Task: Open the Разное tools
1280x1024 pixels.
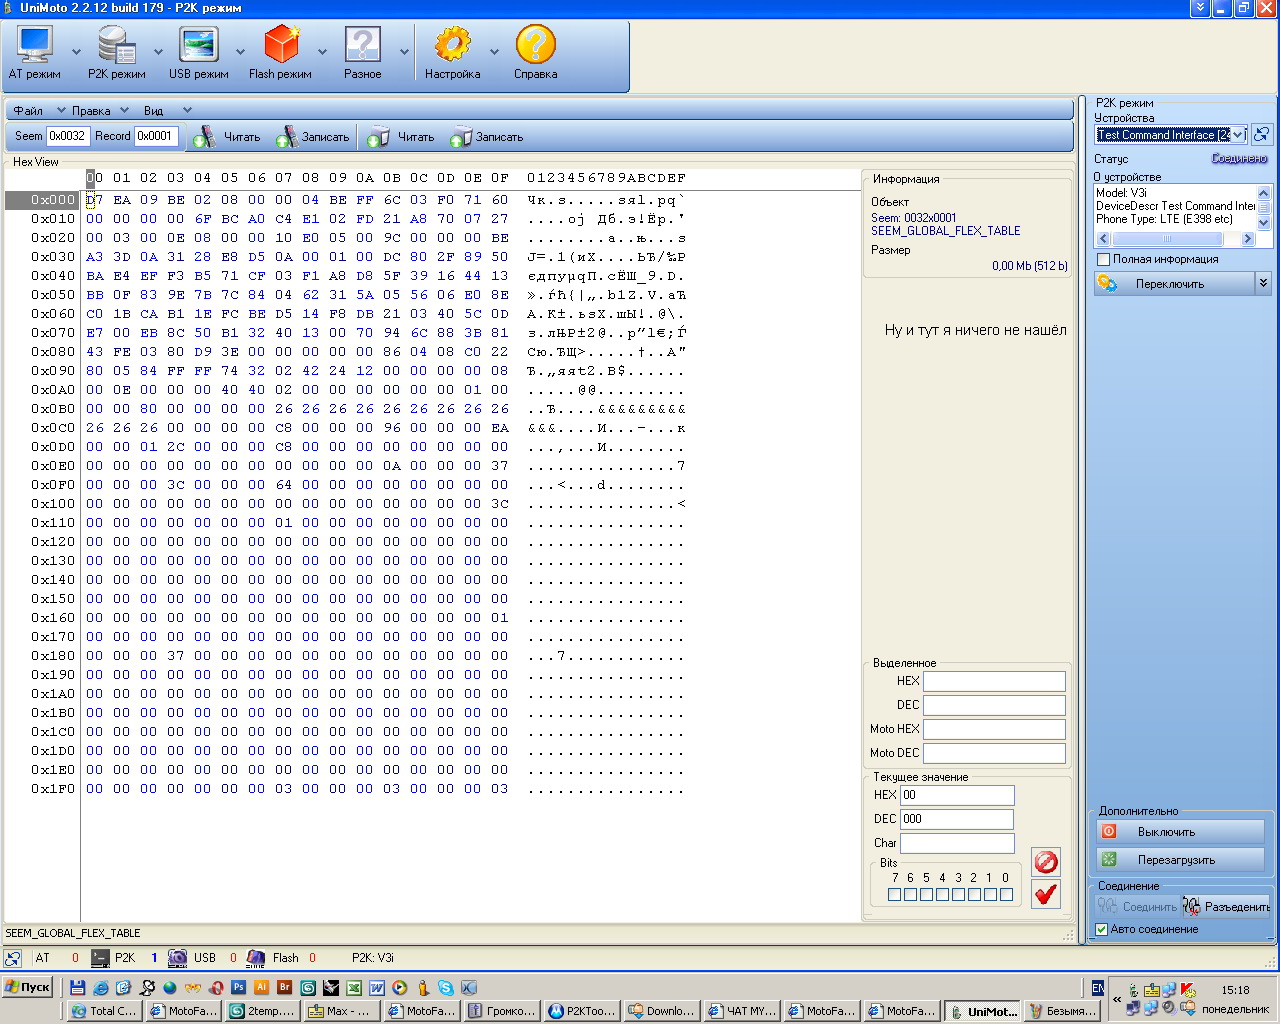Action: pos(362,53)
